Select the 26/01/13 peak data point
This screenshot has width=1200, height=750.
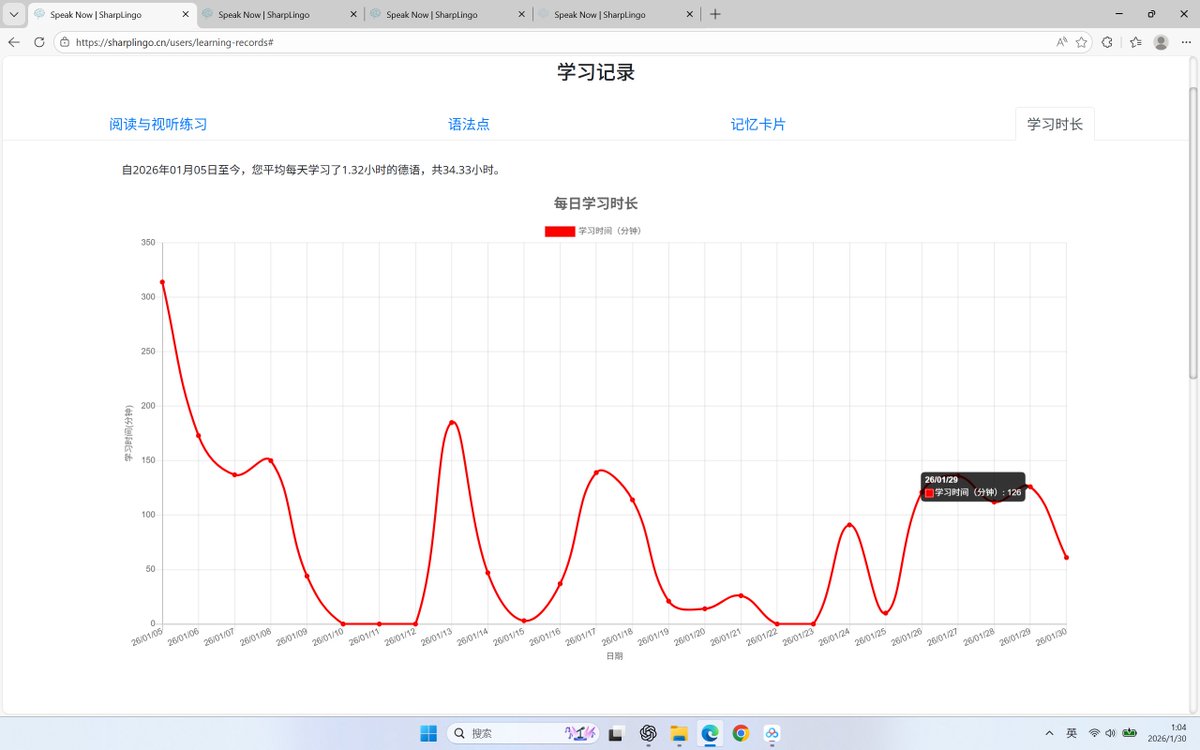451,423
